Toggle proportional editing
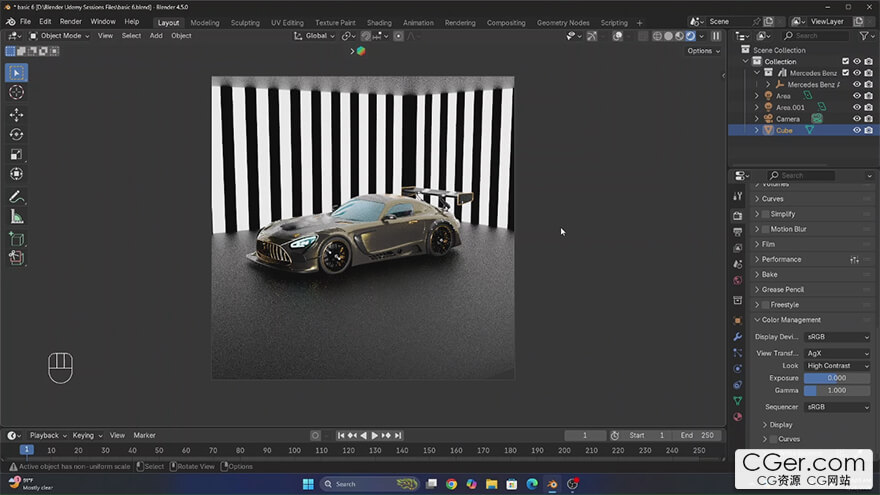Image resolution: width=880 pixels, height=495 pixels. [398, 36]
